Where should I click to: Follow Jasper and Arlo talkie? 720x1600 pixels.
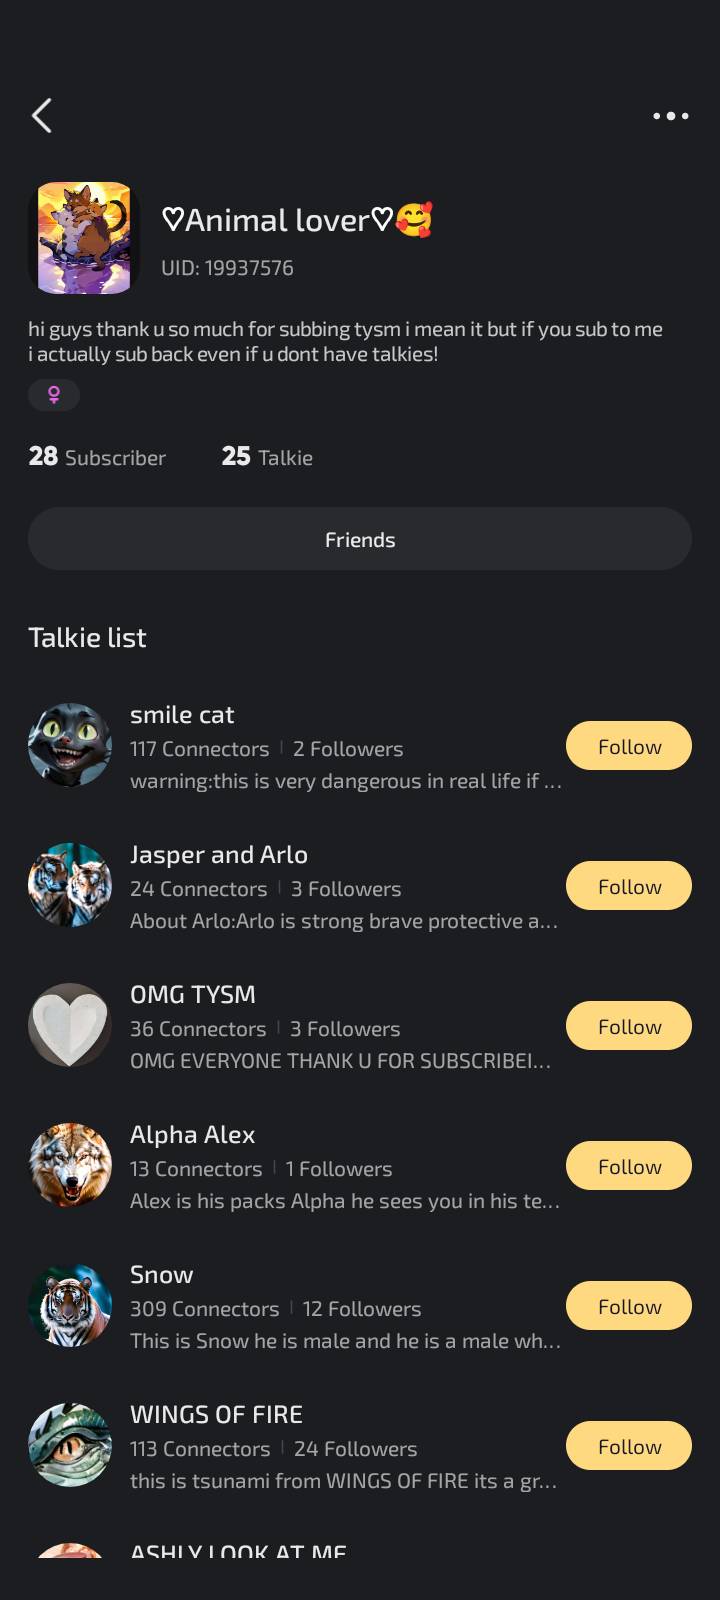pos(629,886)
